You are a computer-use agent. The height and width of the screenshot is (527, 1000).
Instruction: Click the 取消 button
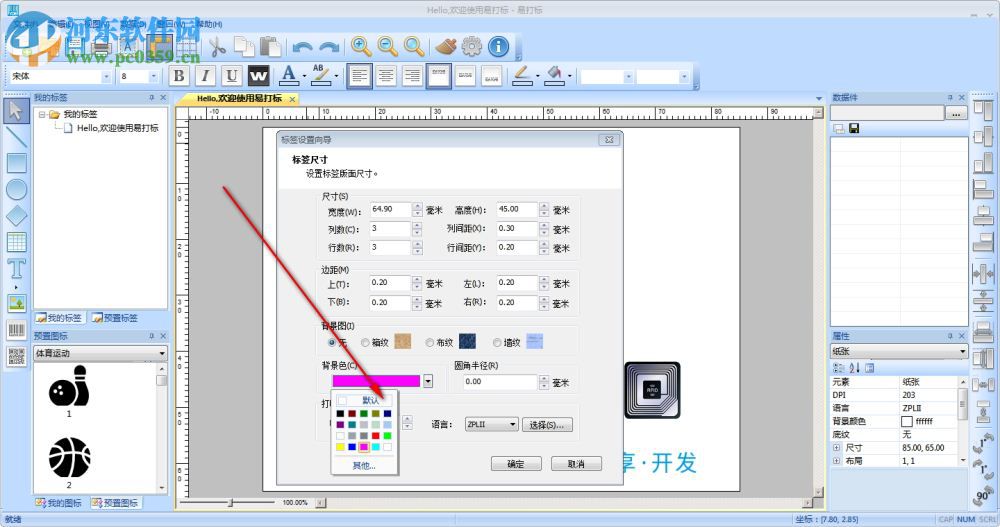[x=576, y=464]
